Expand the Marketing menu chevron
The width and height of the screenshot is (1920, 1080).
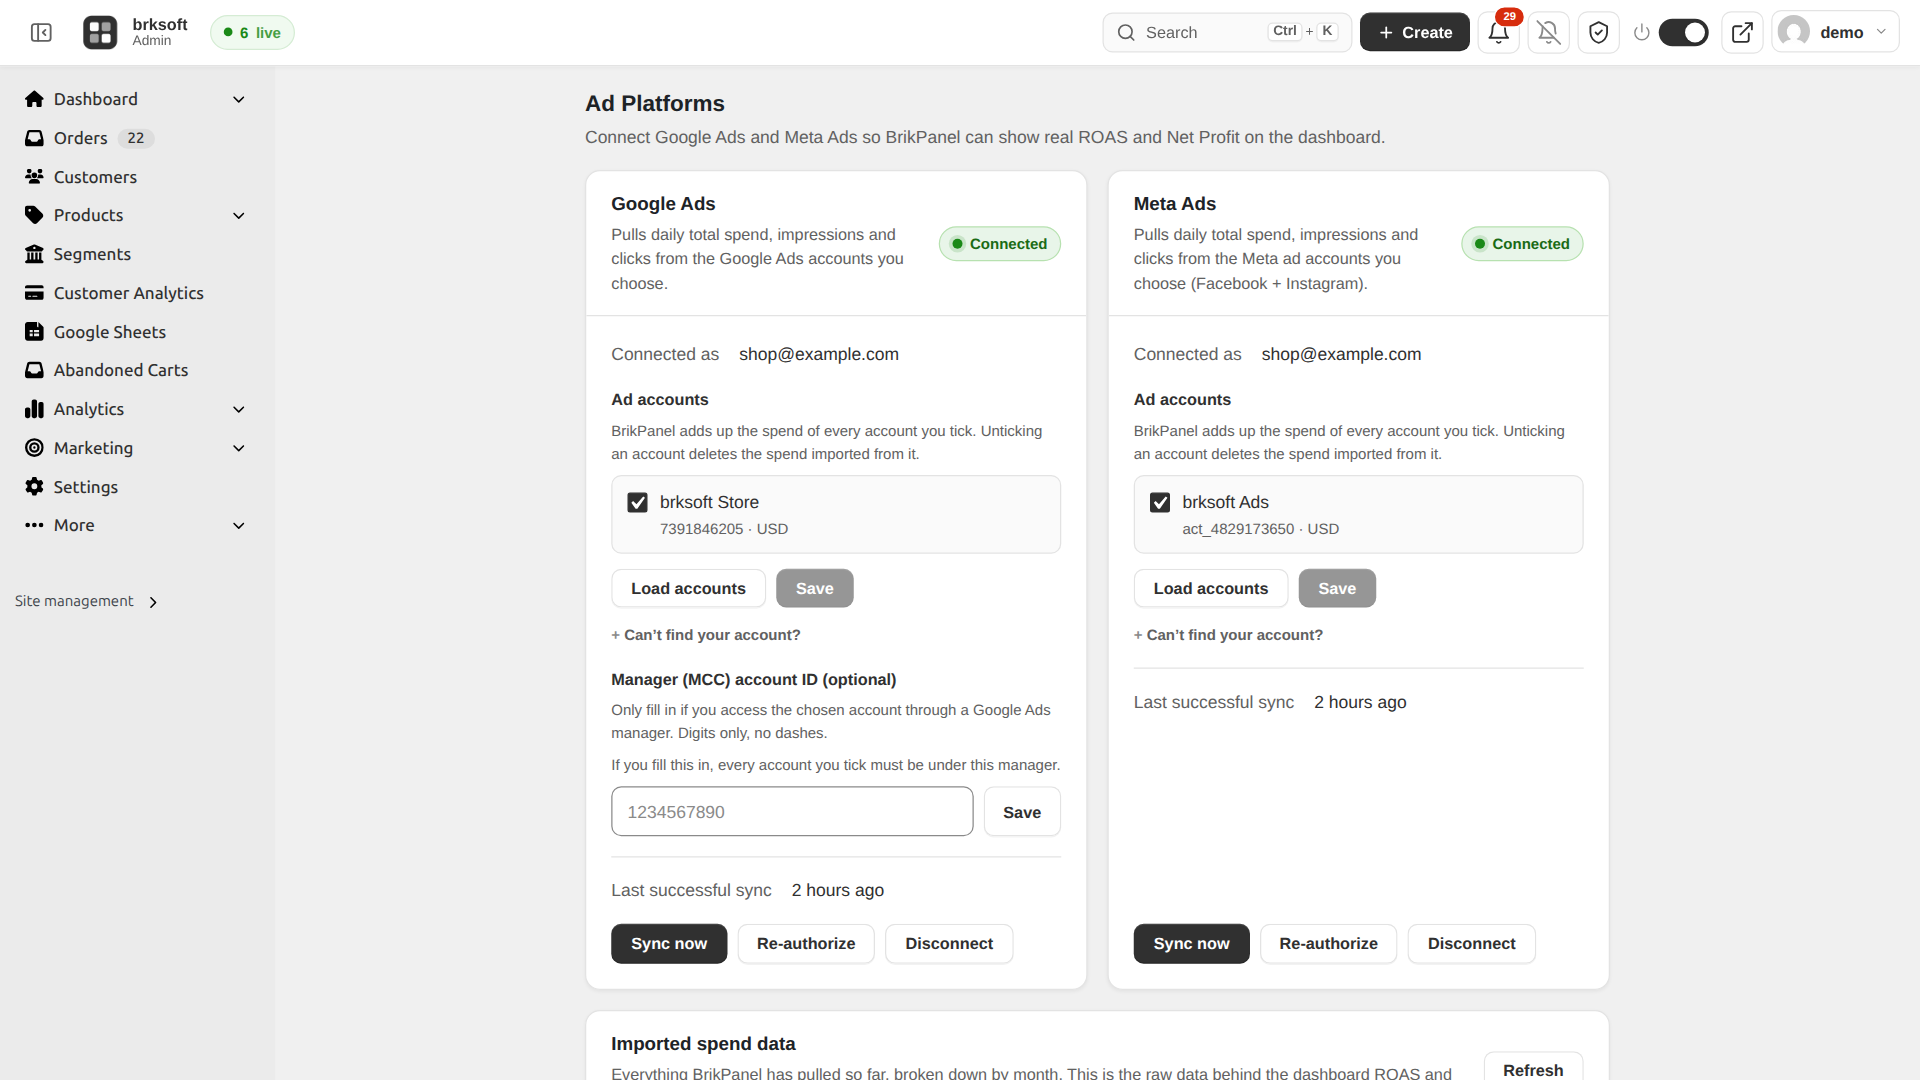(x=239, y=448)
